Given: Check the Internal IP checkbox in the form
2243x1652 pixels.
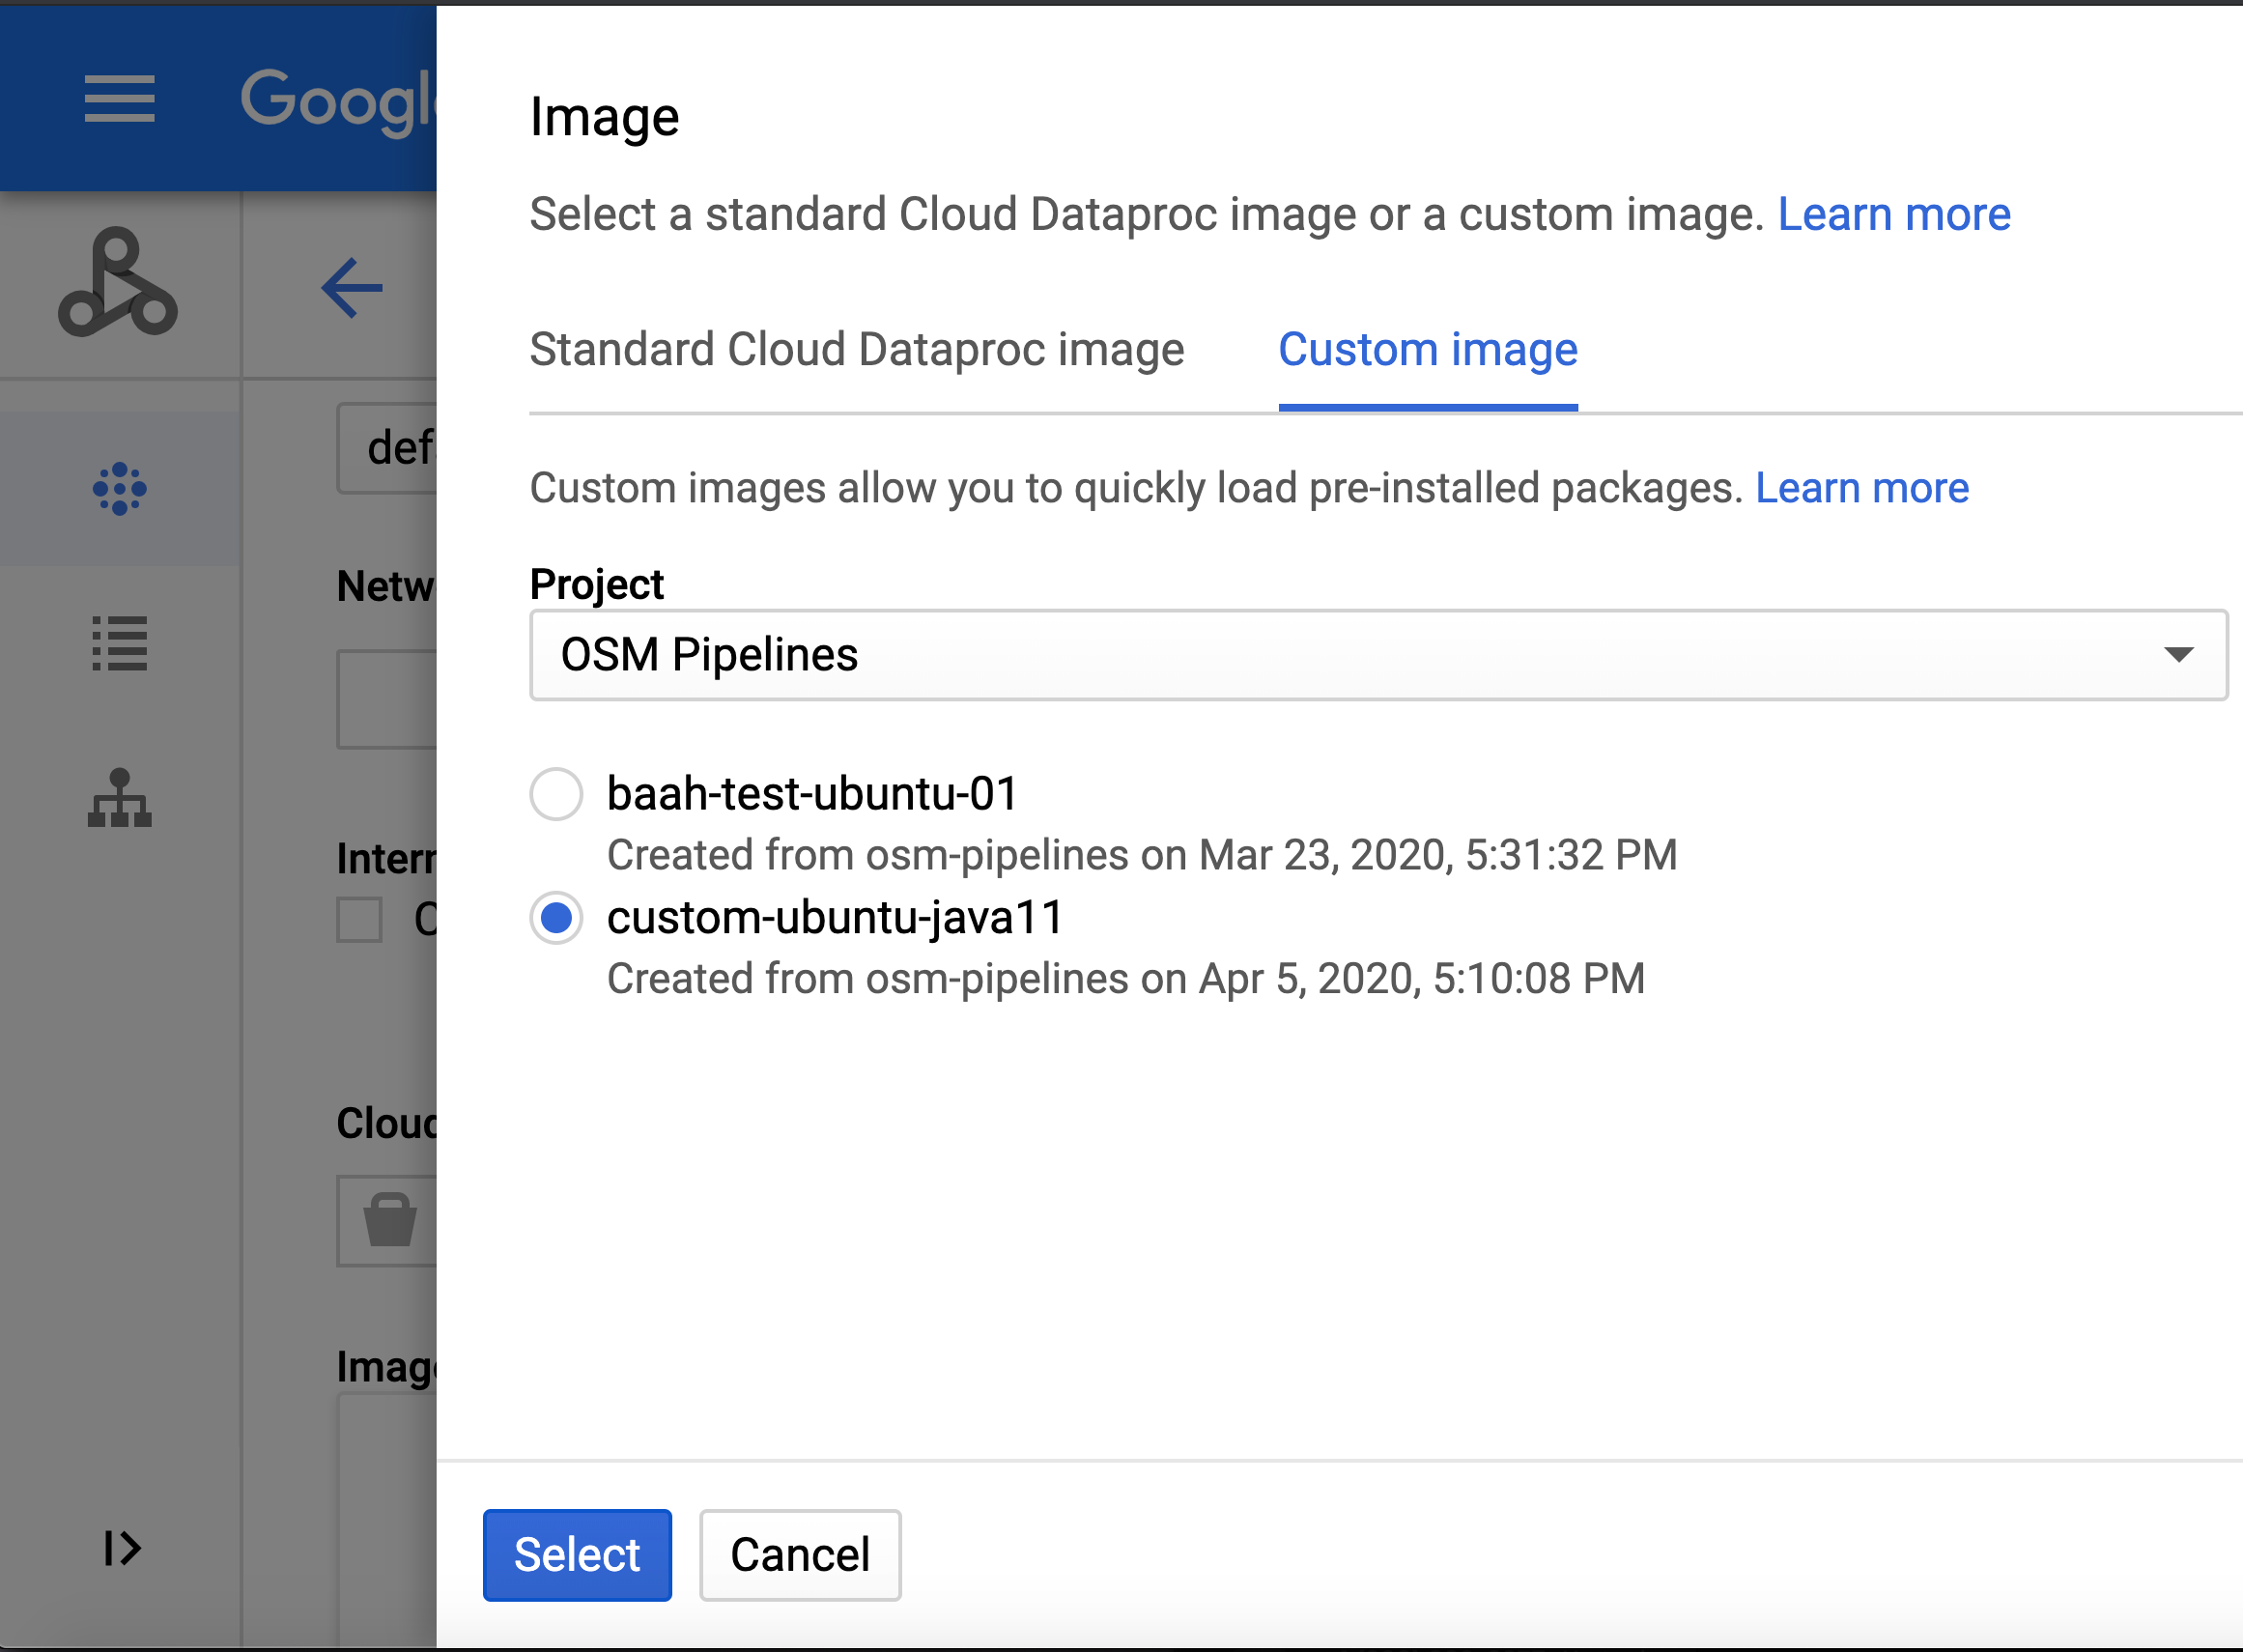Looking at the screenshot, I should (x=359, y=920).
